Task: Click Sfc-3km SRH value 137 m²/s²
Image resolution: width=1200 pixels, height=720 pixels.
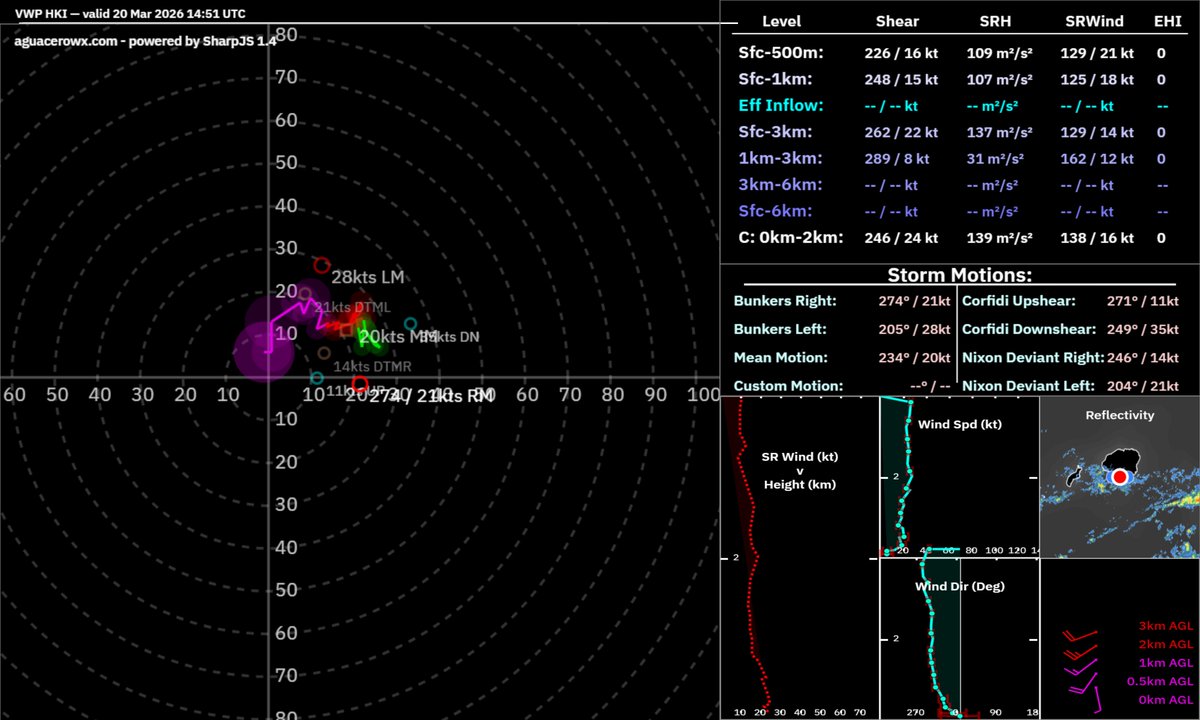Action: (x=1001, y=132)
